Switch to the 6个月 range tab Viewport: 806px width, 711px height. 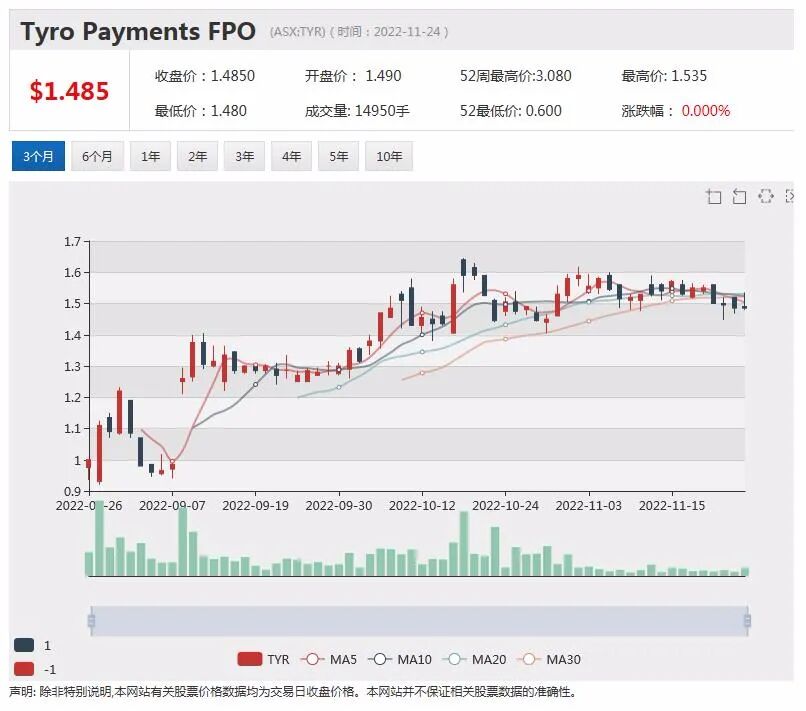pyautogui.click(x=97, y=156)
